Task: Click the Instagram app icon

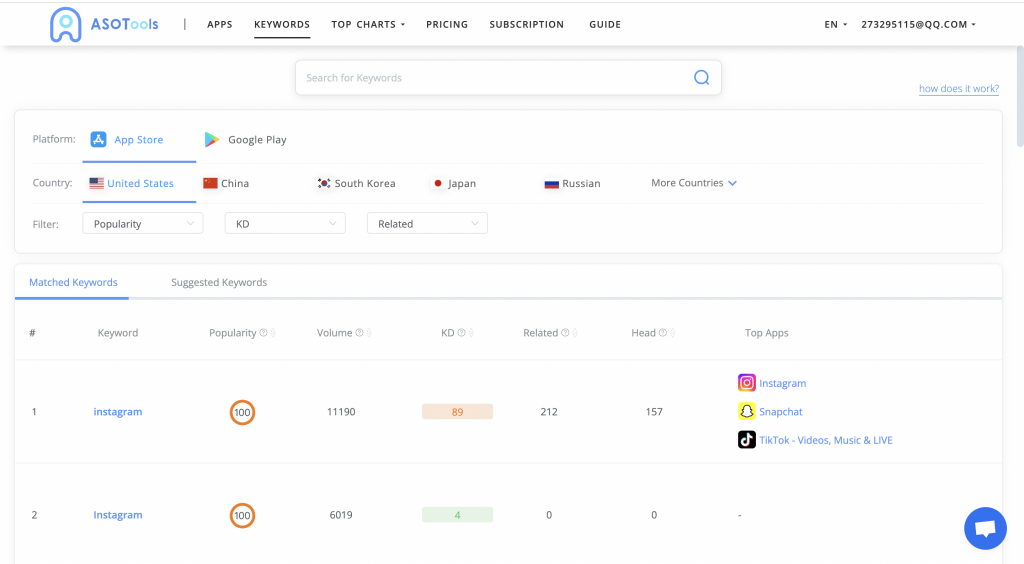Action: [x=746, y=383]
